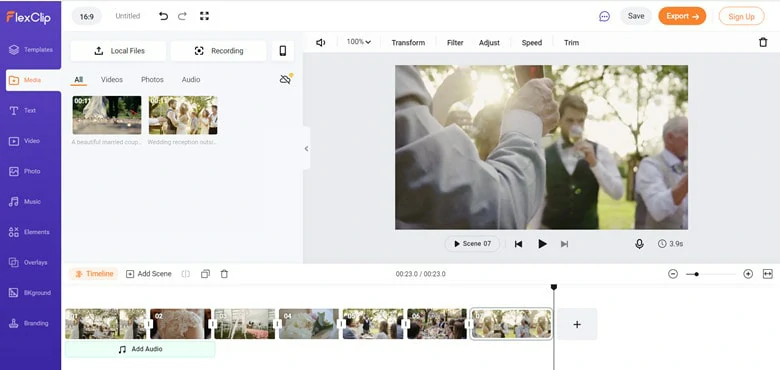The image size is (780, 370).
Task: Click the undo arrow icon
Action: pyautogui.click(x=163, y=16)
